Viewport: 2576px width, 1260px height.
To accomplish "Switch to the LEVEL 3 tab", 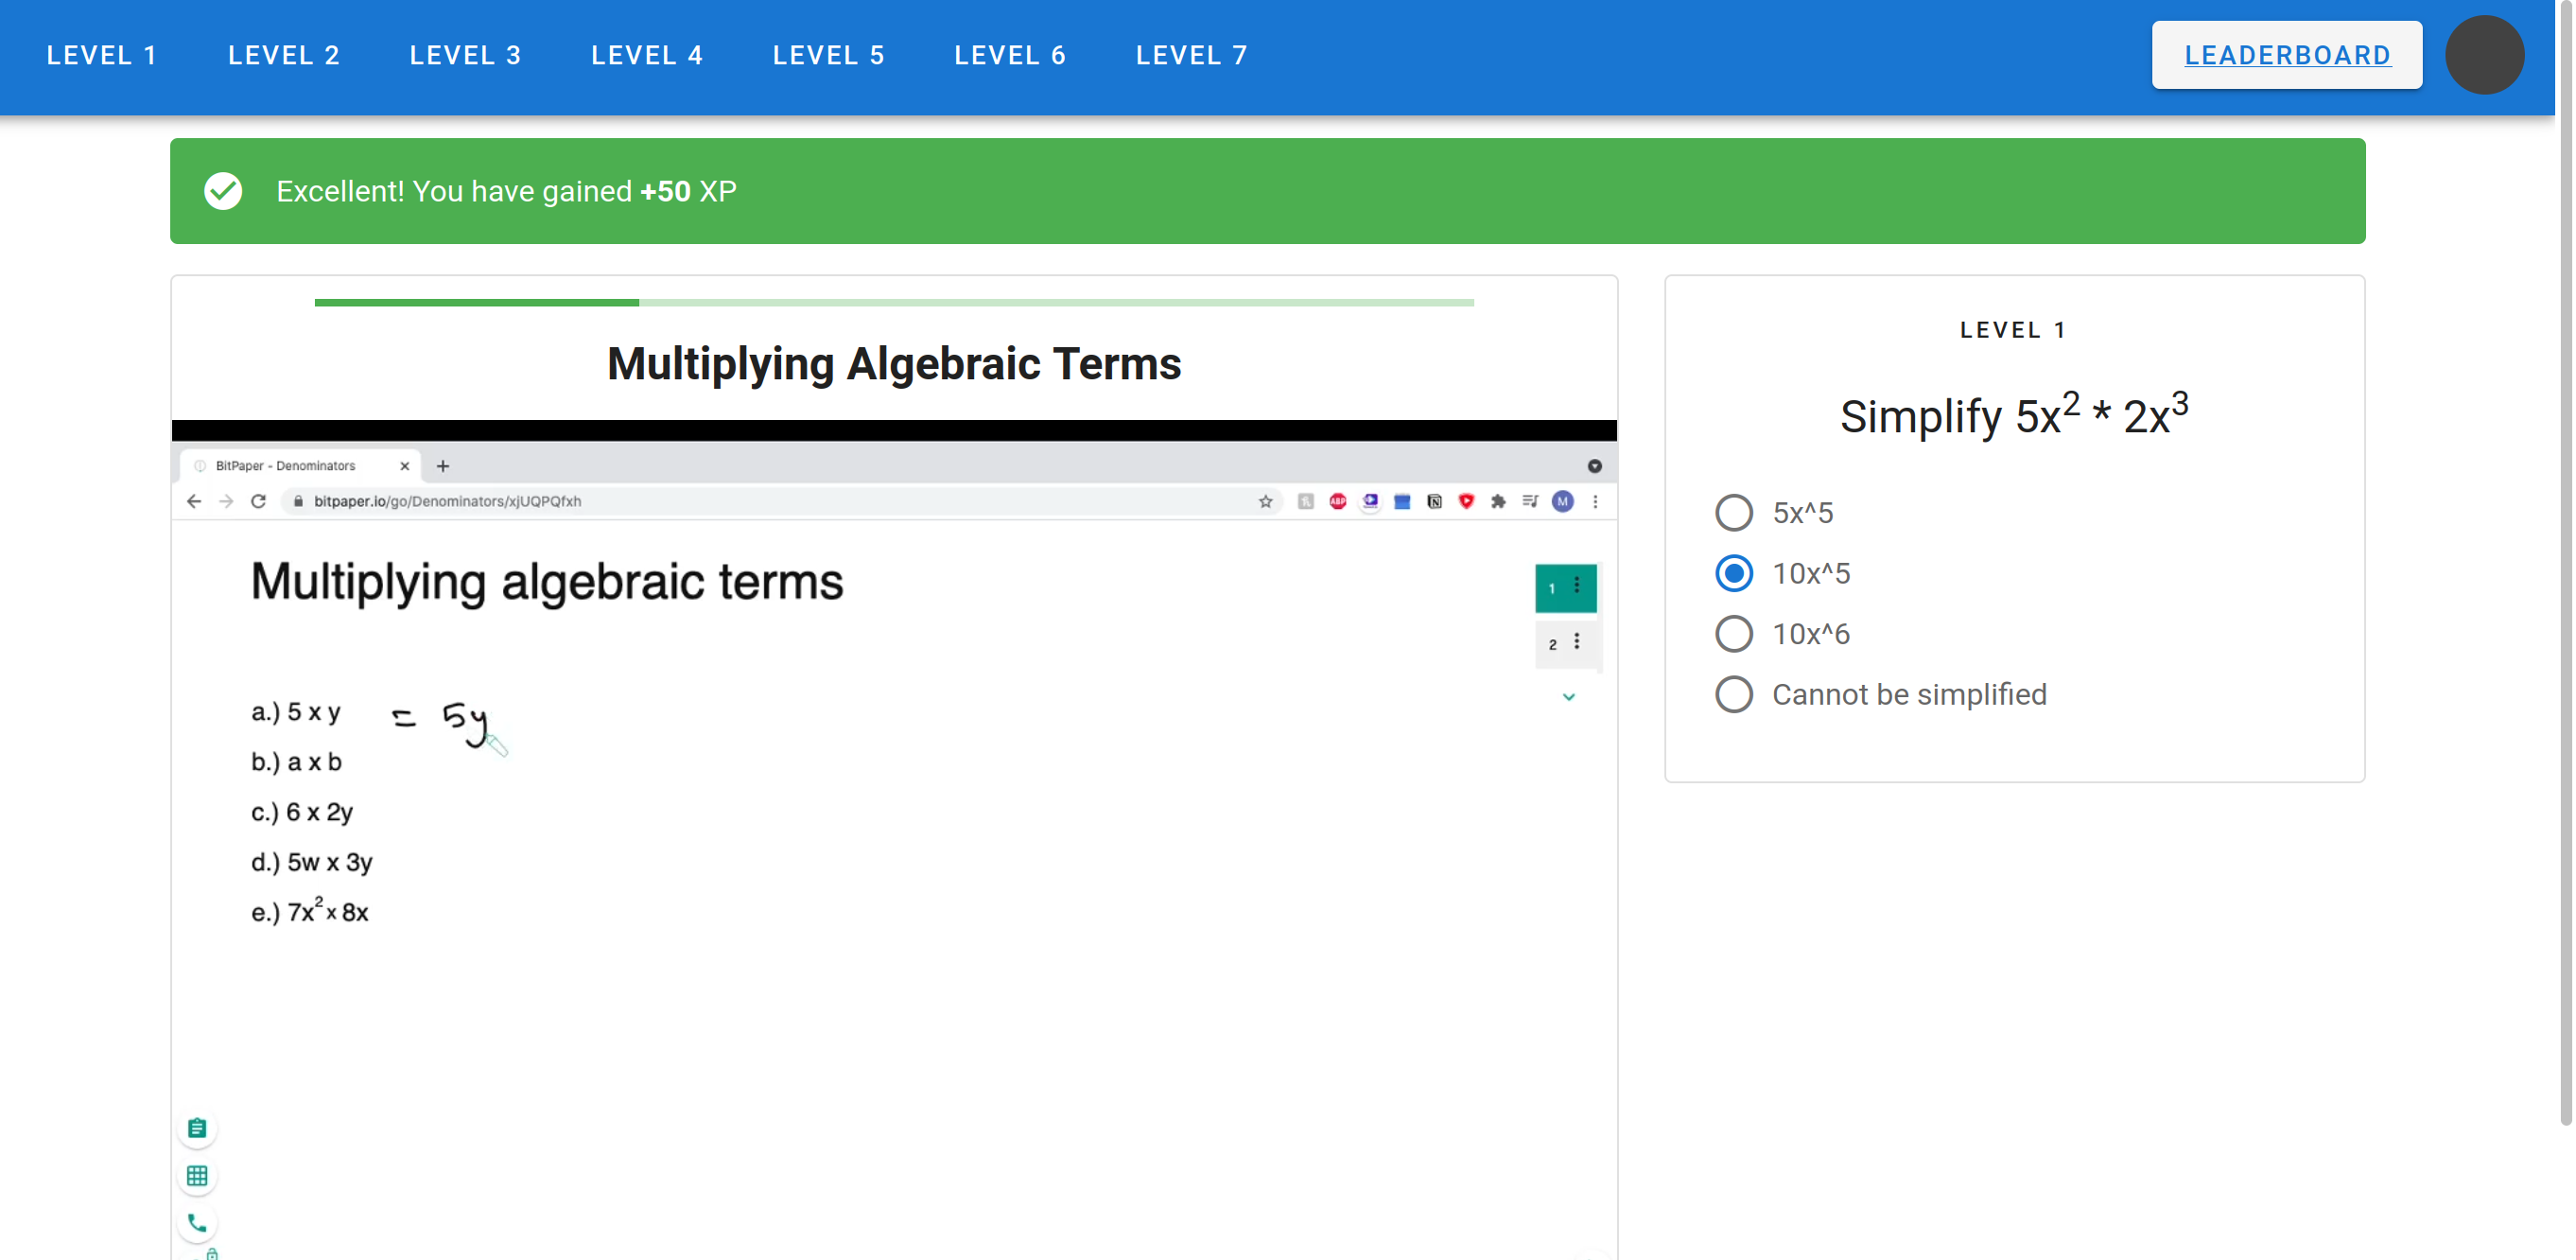I will point(466,56).
